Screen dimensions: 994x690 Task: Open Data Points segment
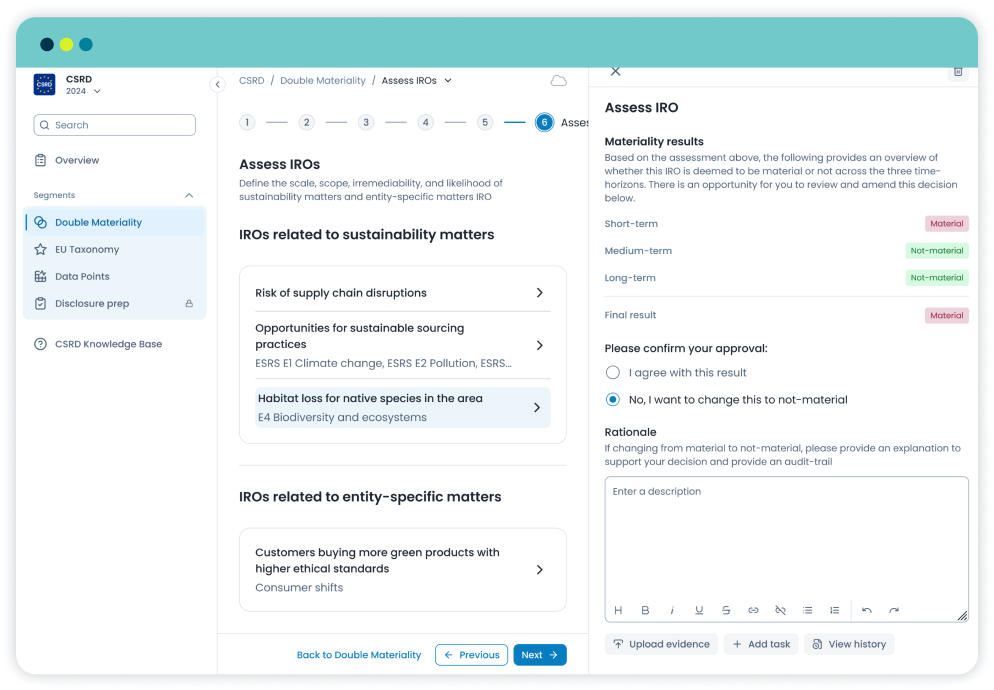point(114,277)
